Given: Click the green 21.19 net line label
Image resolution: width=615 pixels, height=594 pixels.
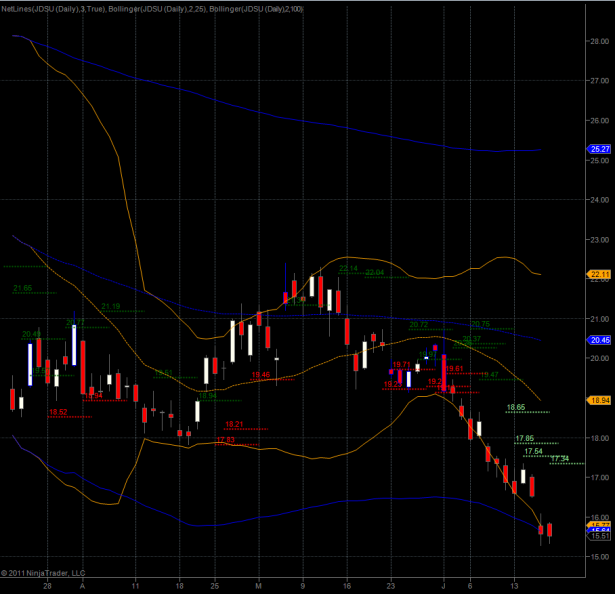Looking at the screenshot, I should tap(110, 306).
